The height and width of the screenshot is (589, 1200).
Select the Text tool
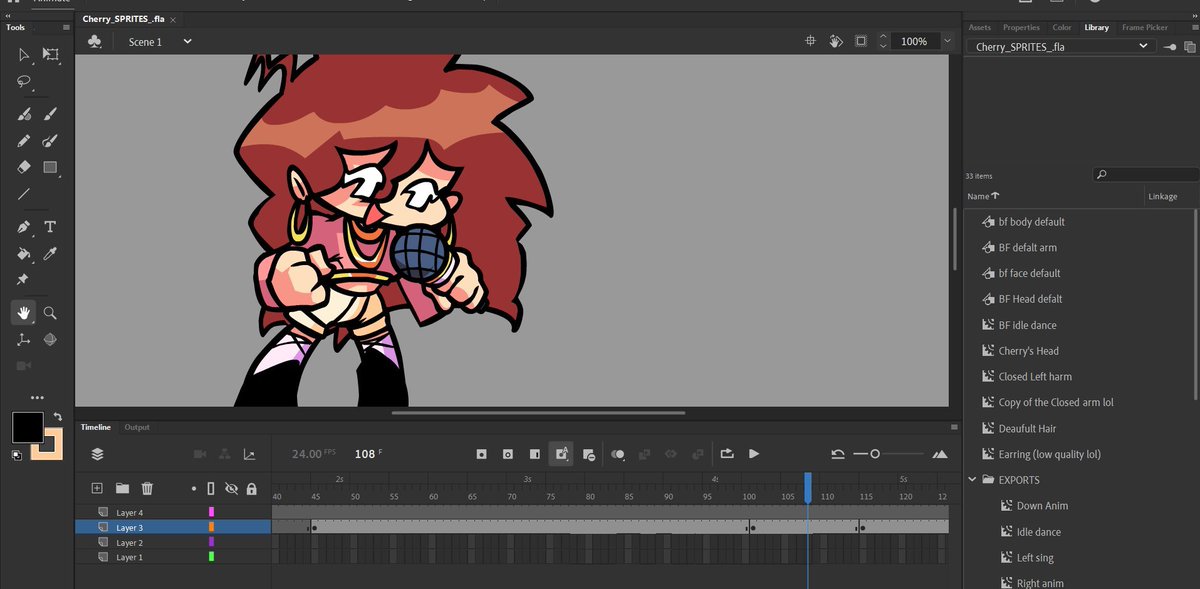(50, 228)
